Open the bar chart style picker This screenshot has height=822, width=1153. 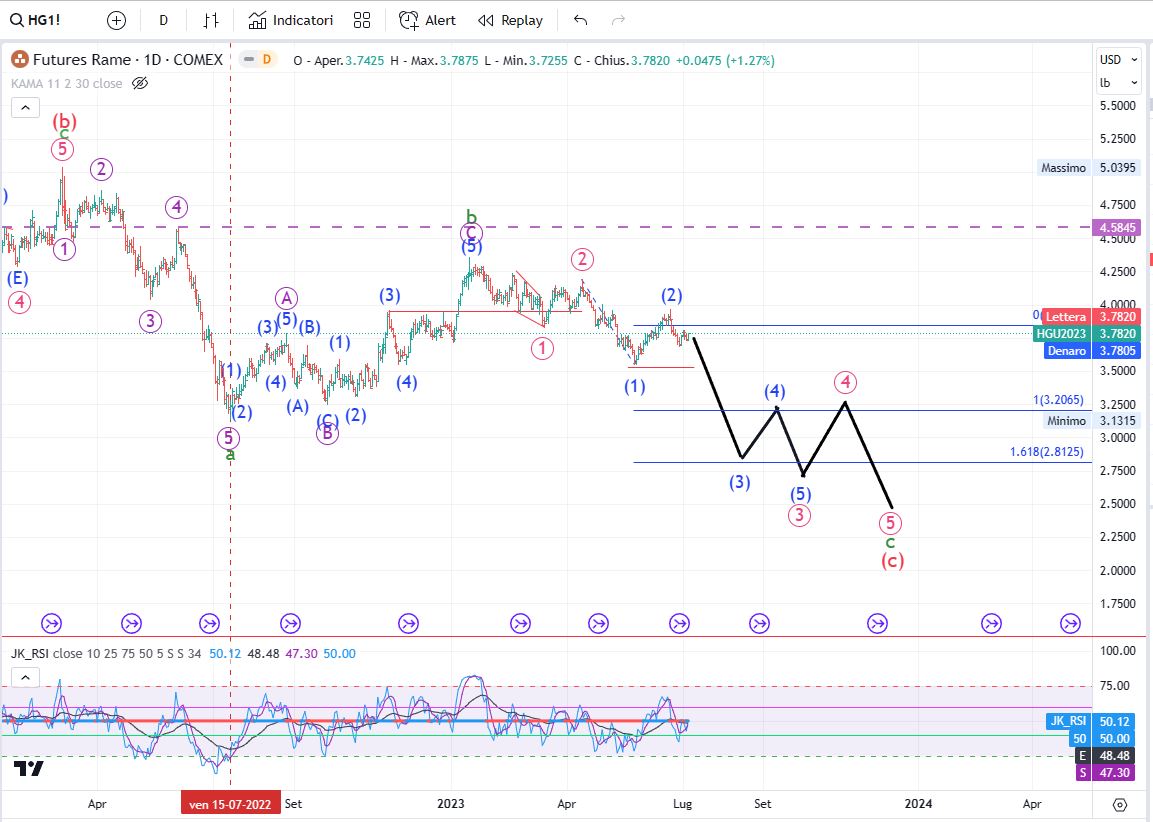pos(211,20)
